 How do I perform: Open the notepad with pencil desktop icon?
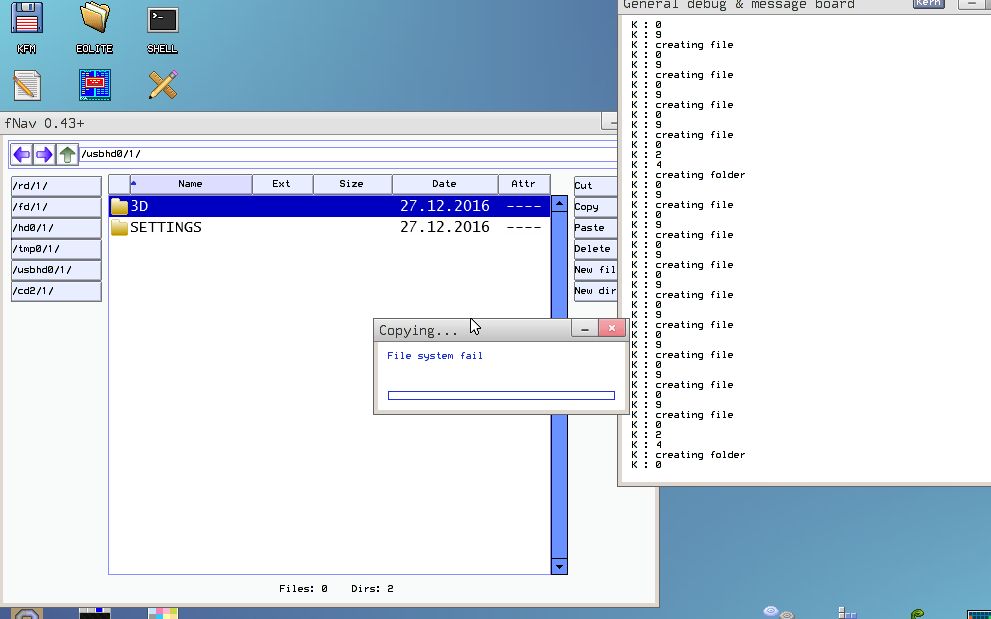tap(27, 85)
